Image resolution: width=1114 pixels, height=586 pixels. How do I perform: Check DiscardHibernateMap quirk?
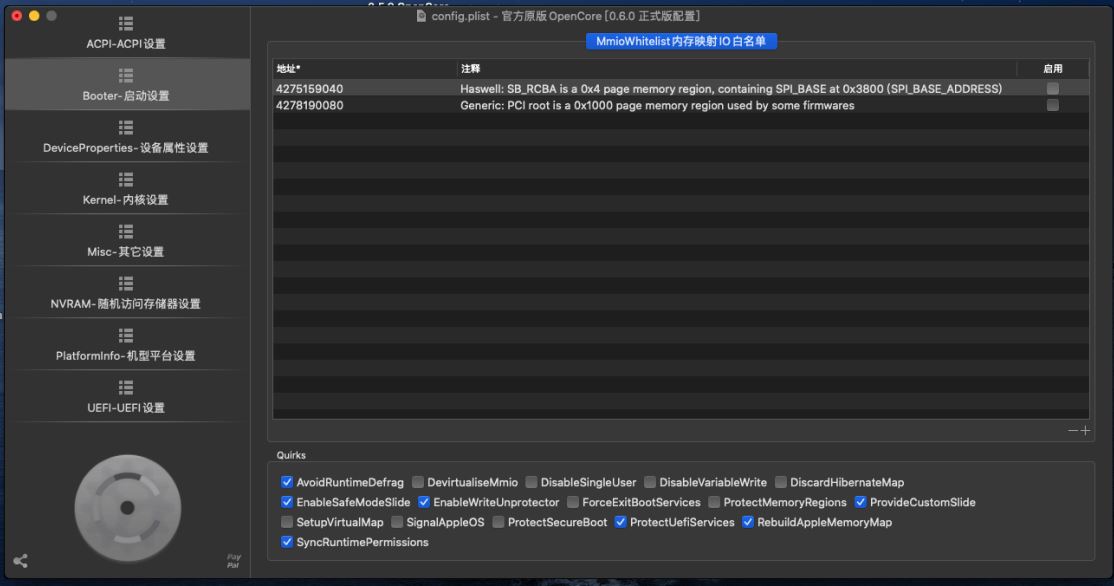781,482
